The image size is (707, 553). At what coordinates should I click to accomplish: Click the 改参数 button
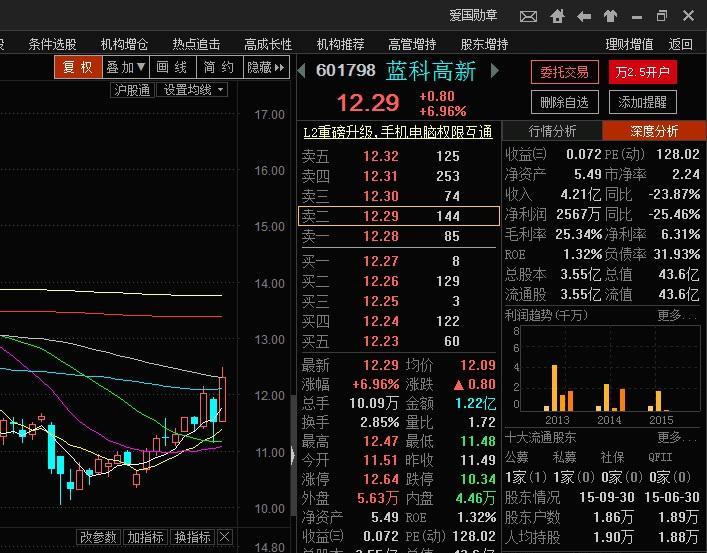tap(98, 537)
